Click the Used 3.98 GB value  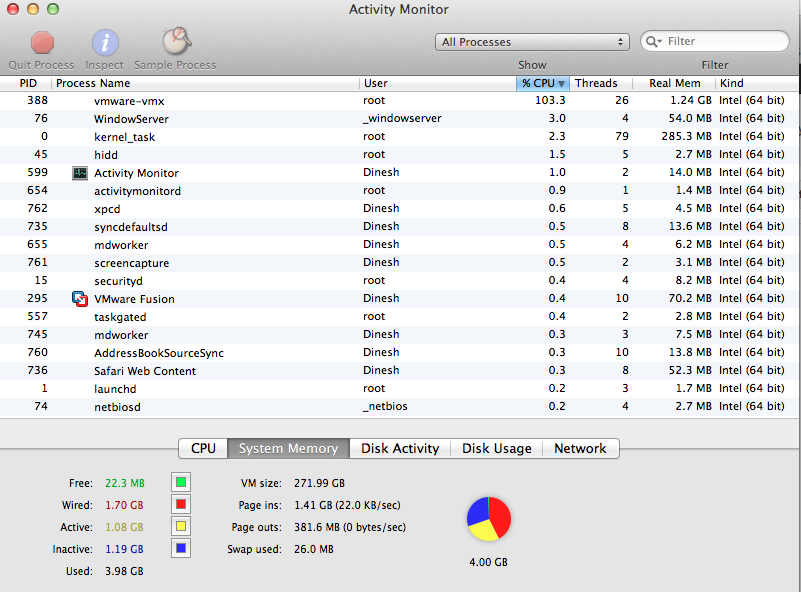(x=124, y=571)
